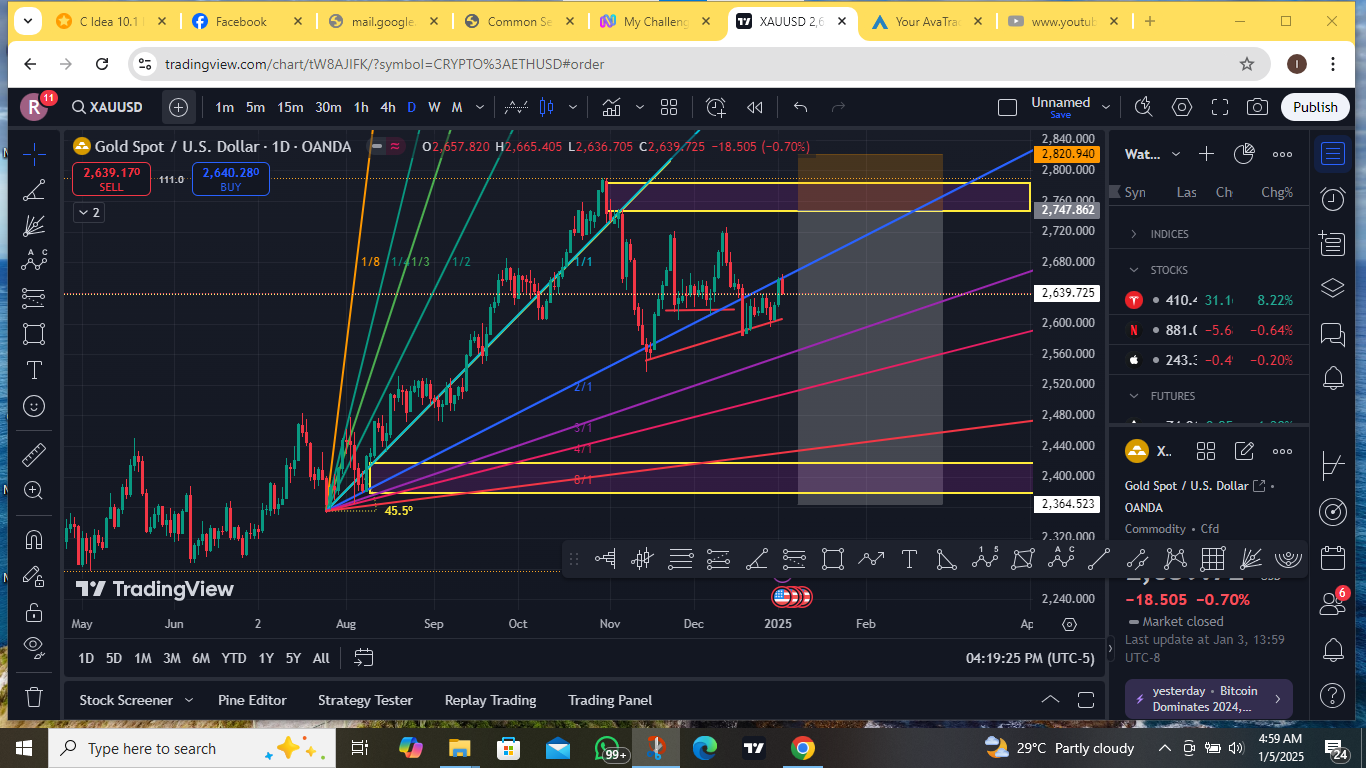Viewport: 1366px width, 768px height.
Task: Click the red SELL price box
Action: (112, 179)
